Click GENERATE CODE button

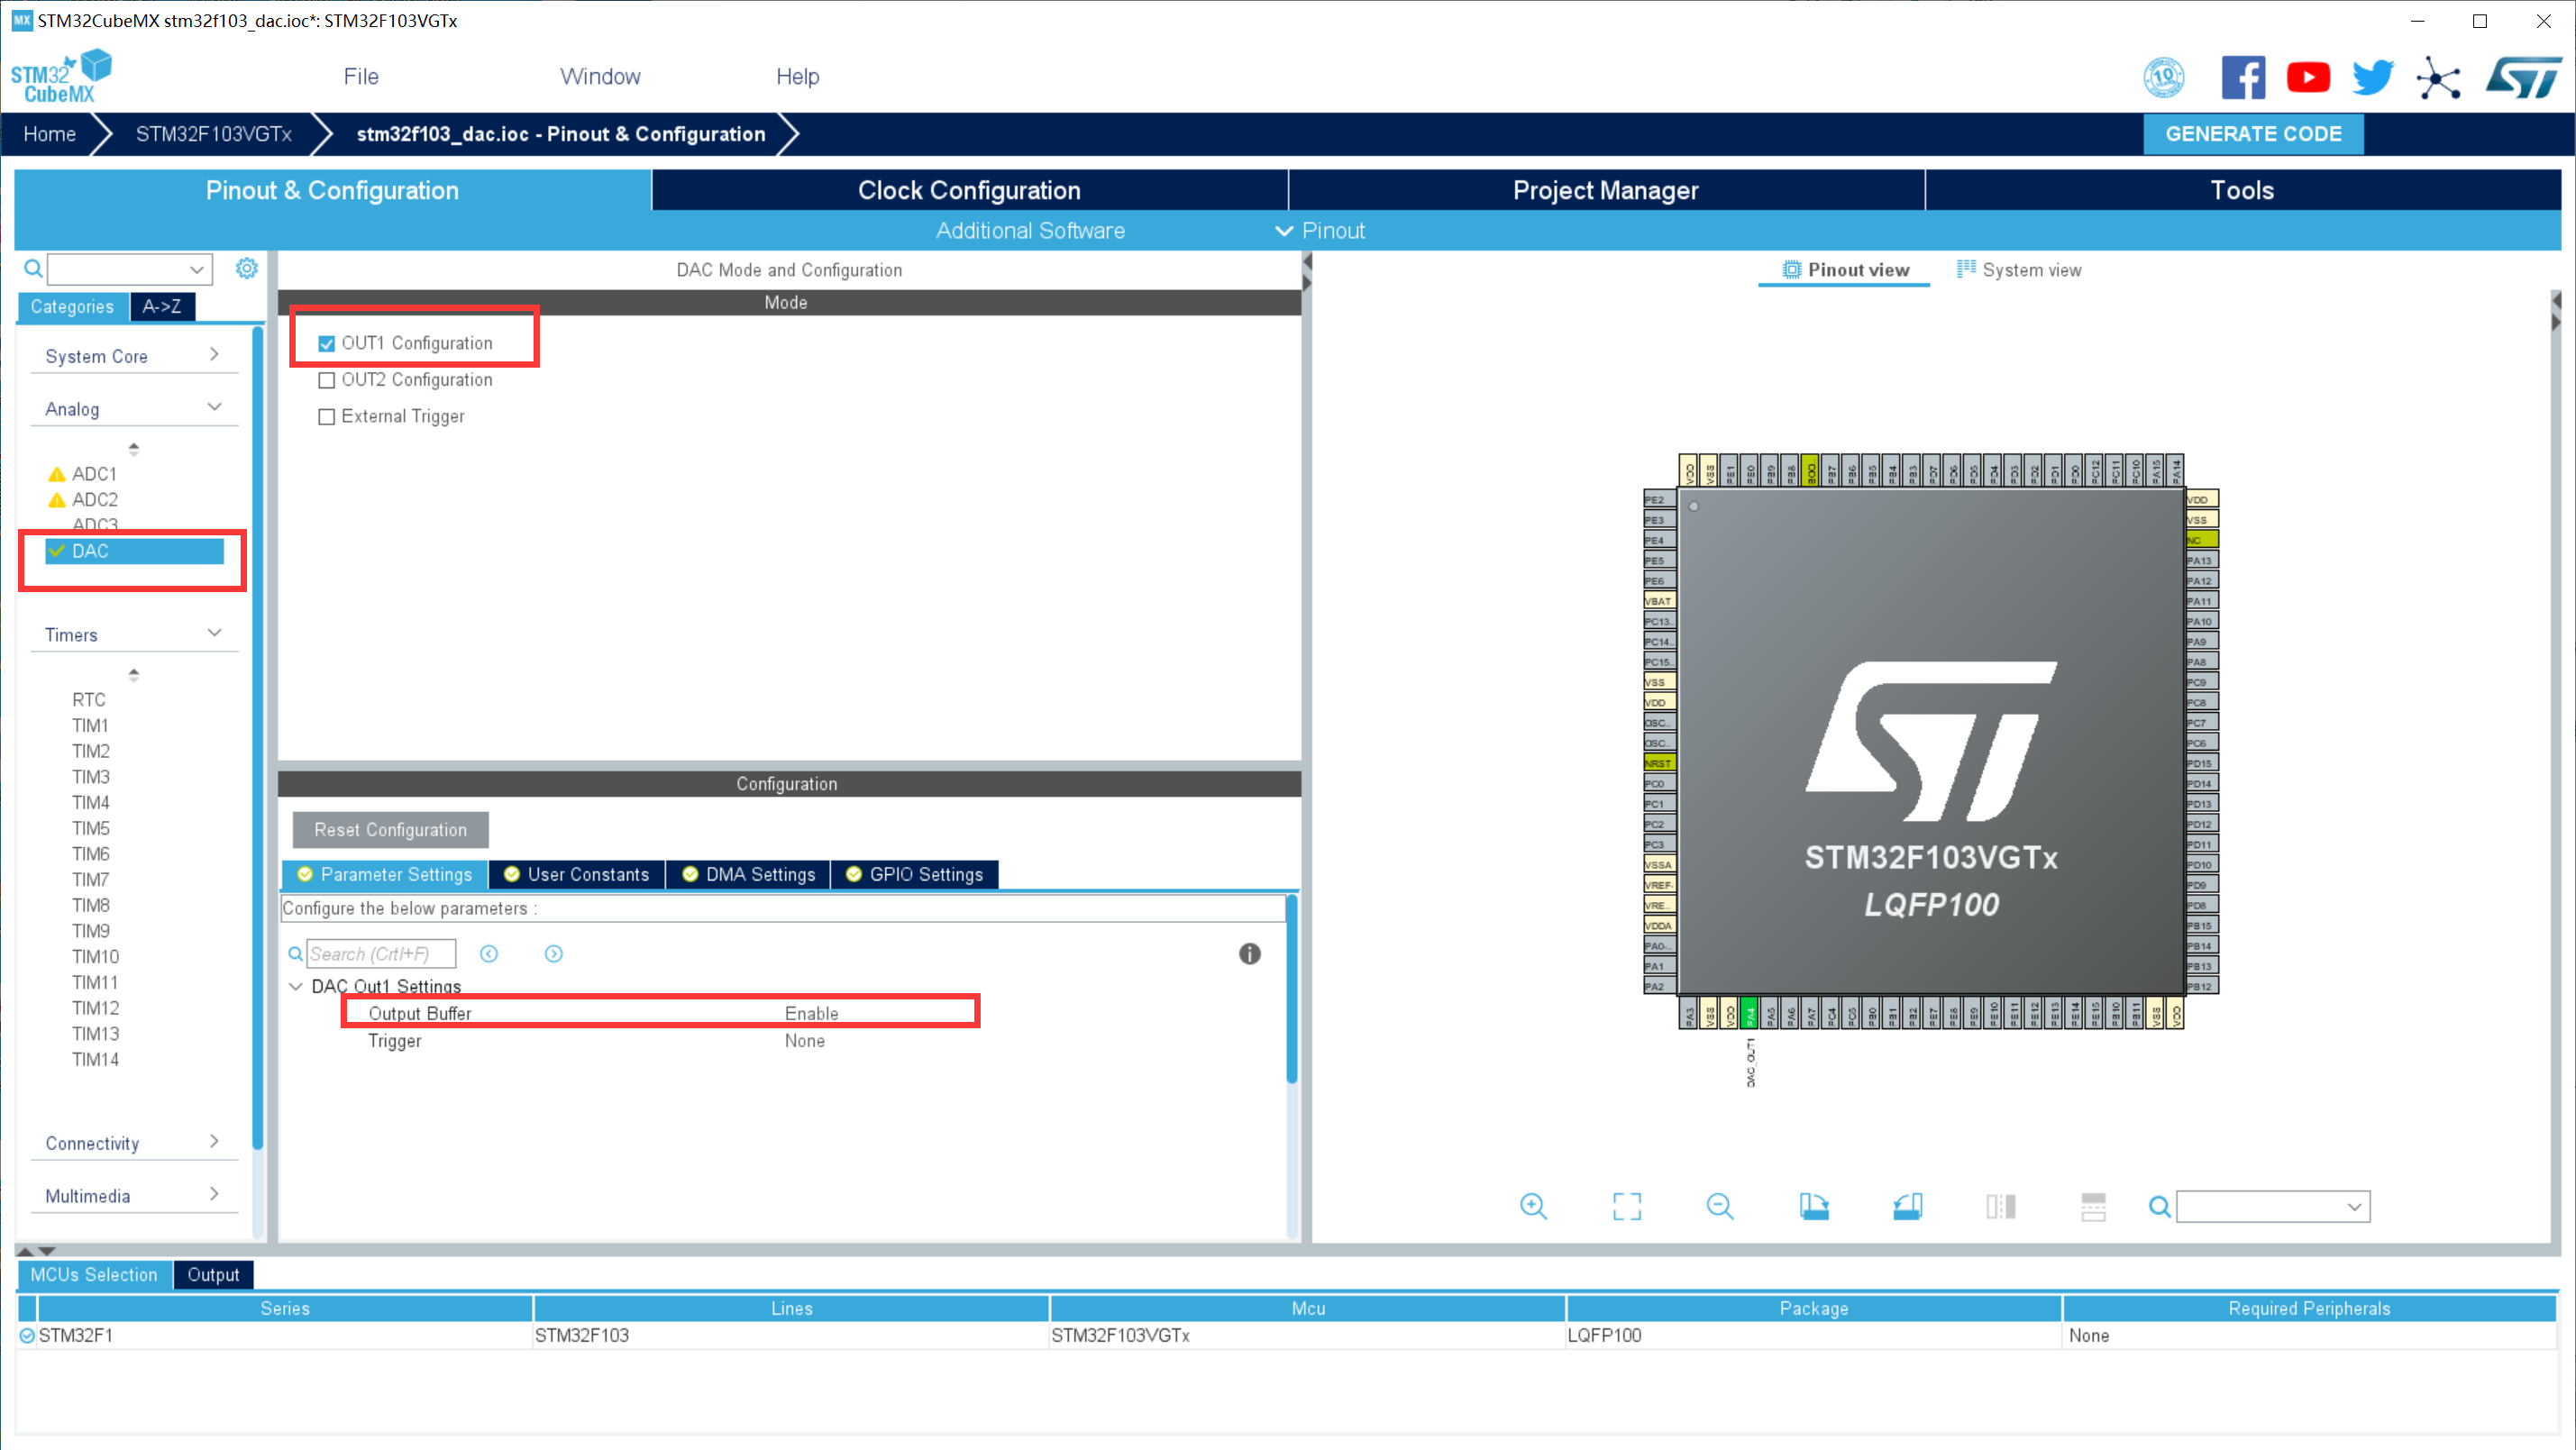[2254, 134]
